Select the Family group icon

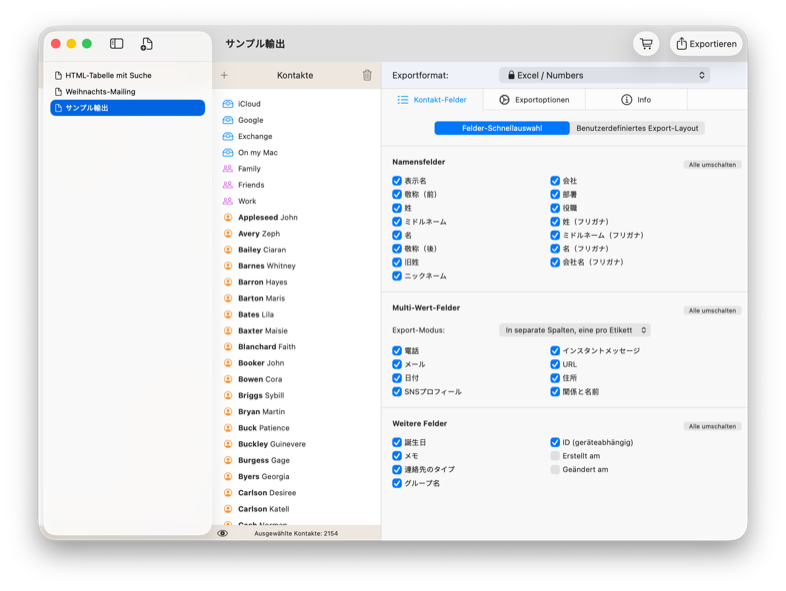coord(228,169)
